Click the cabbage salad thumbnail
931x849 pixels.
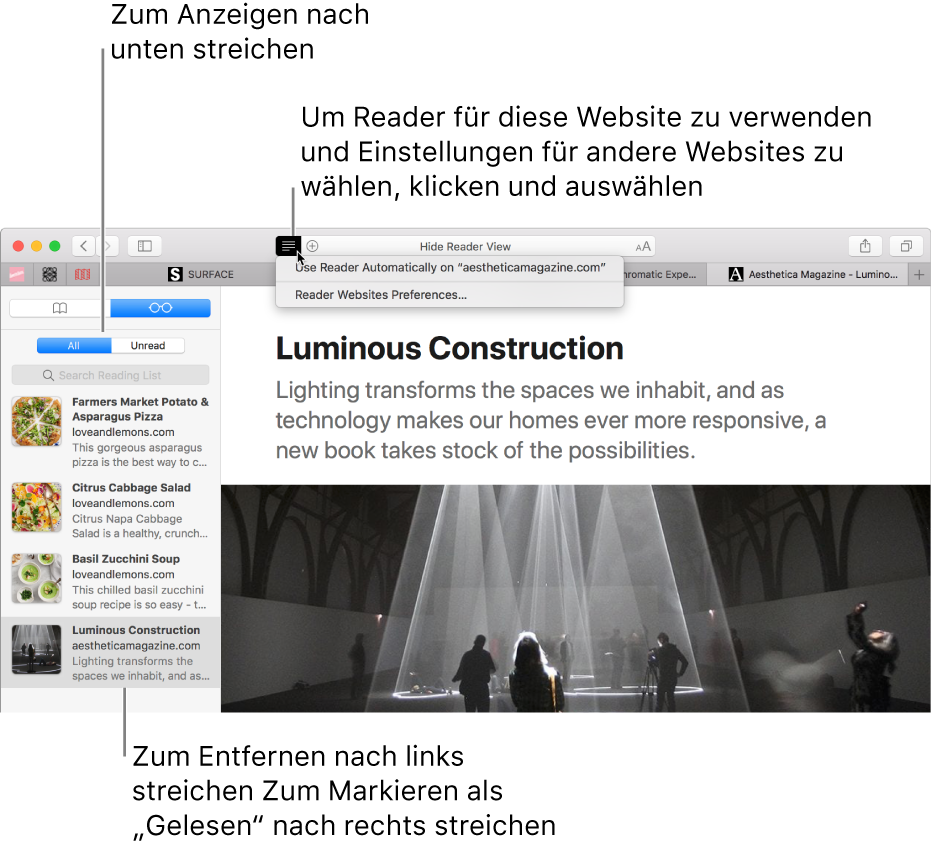click(37, 507)
